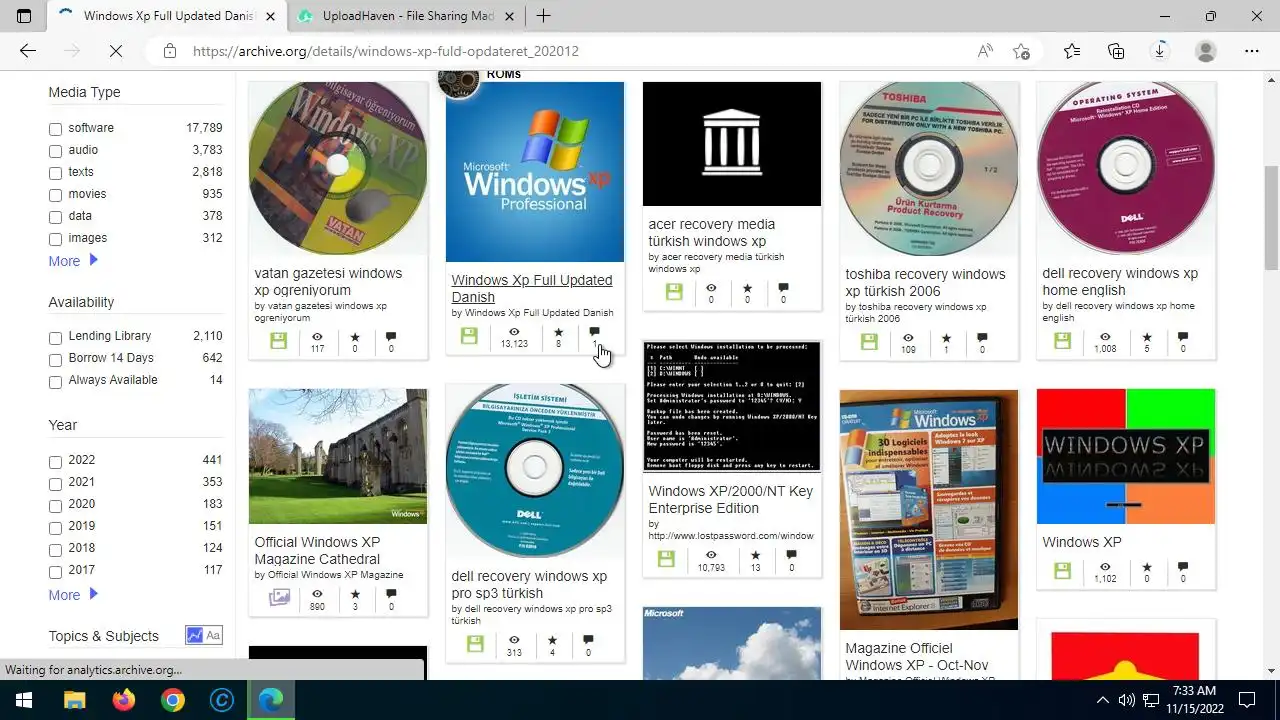Open vatan gazetesi windows xp ogreniyorum
1280x720 pixels.
click(x=328, y=281)
